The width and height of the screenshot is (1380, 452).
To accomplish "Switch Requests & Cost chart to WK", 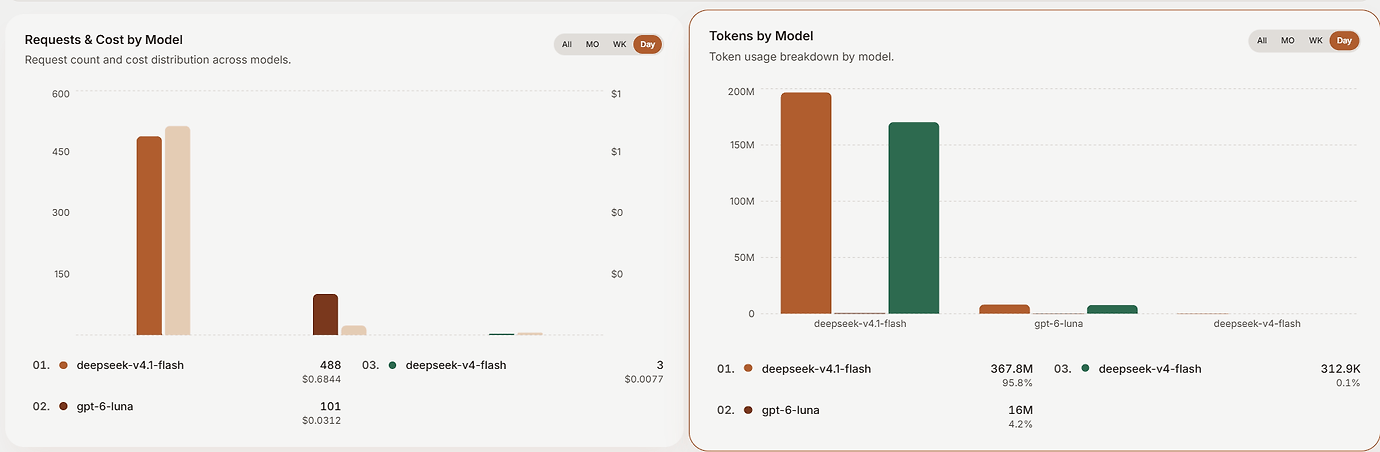I will click(x=620, y=44).
